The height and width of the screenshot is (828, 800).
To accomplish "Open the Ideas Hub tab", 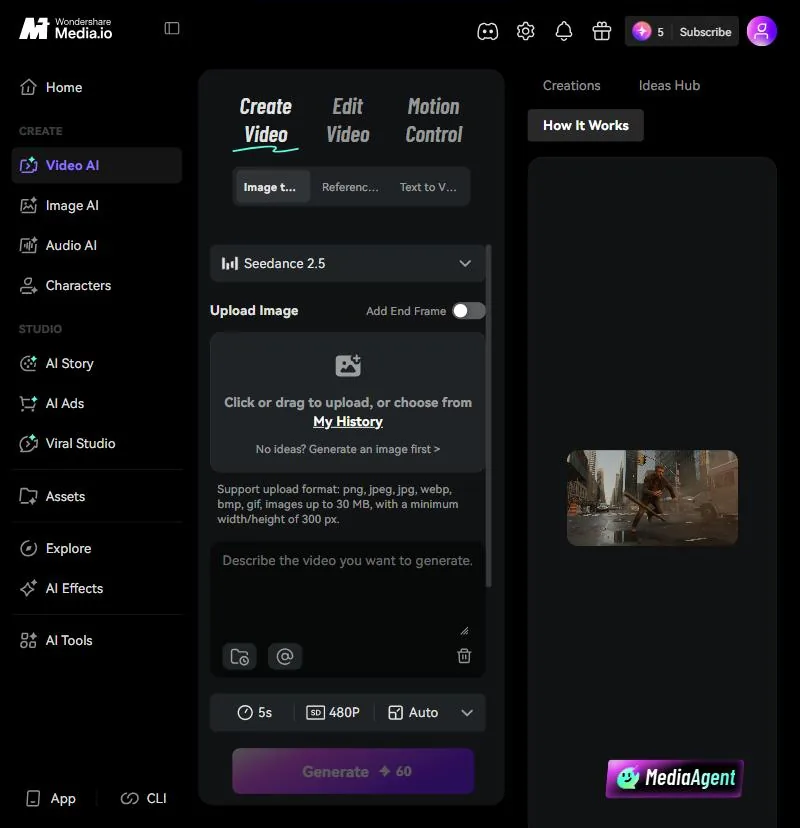I will (669, 86).
